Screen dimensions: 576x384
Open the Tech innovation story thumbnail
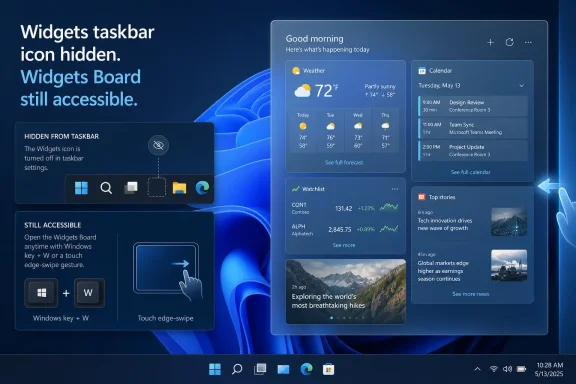509,222
